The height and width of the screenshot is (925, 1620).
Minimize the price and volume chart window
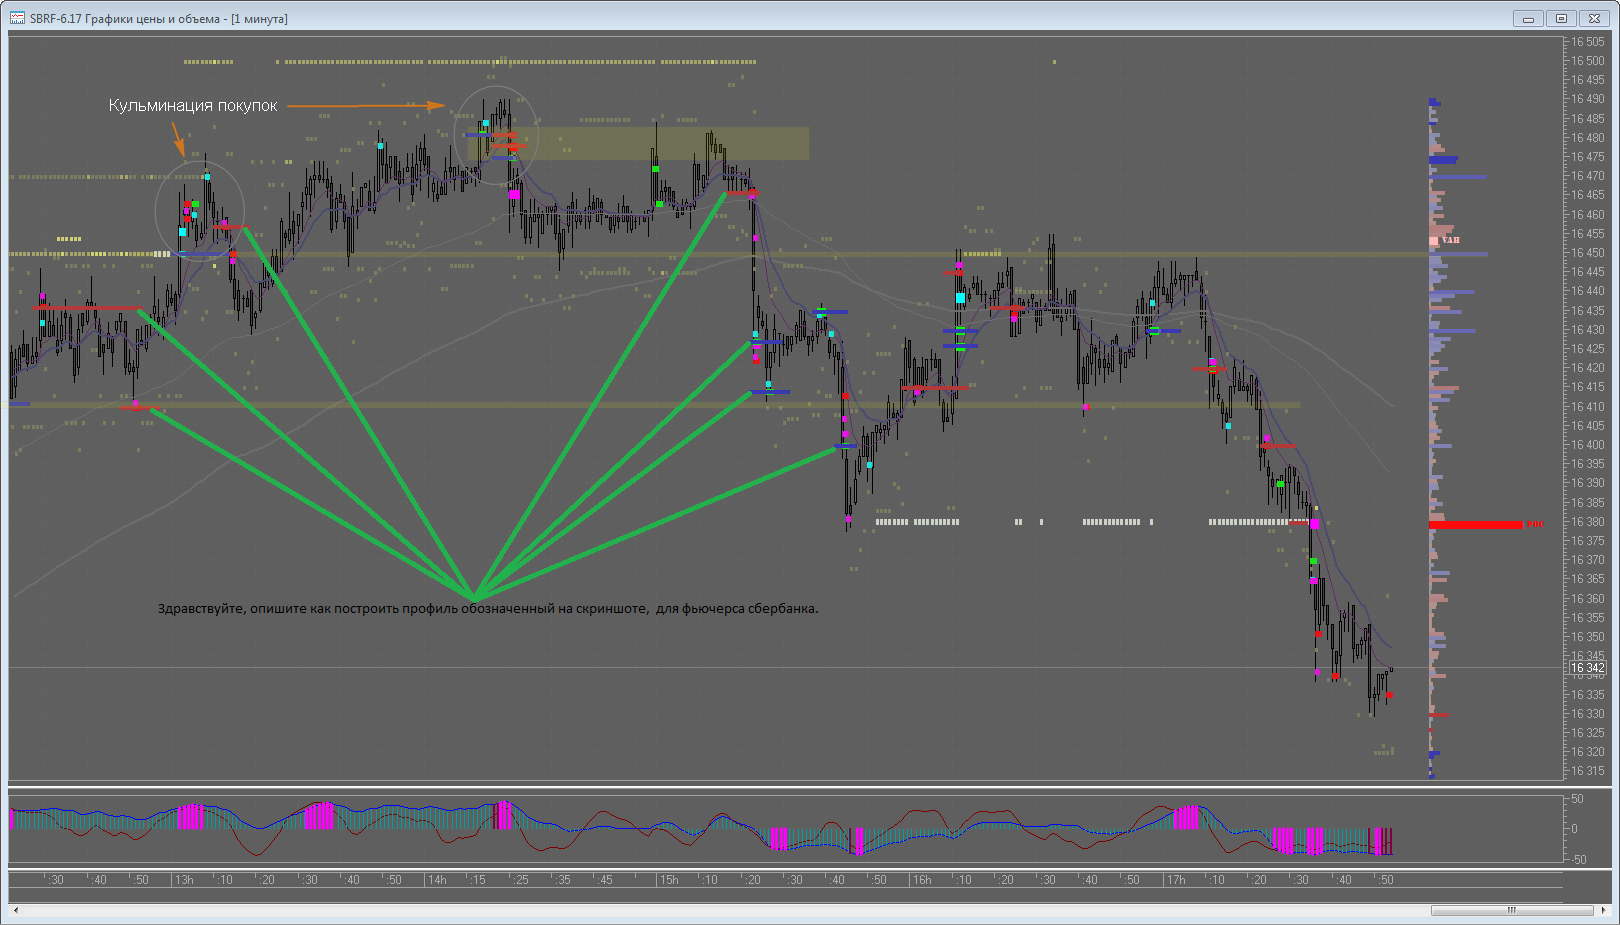click(x=1527, y=18)
